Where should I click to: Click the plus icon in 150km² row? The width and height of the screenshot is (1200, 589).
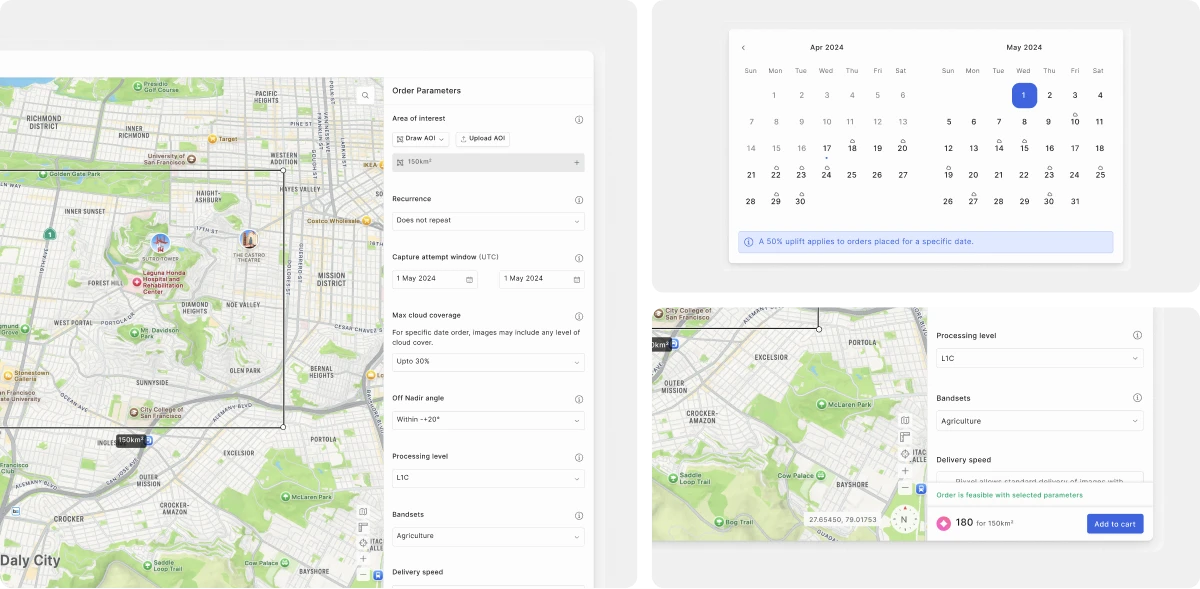(576, 162)
